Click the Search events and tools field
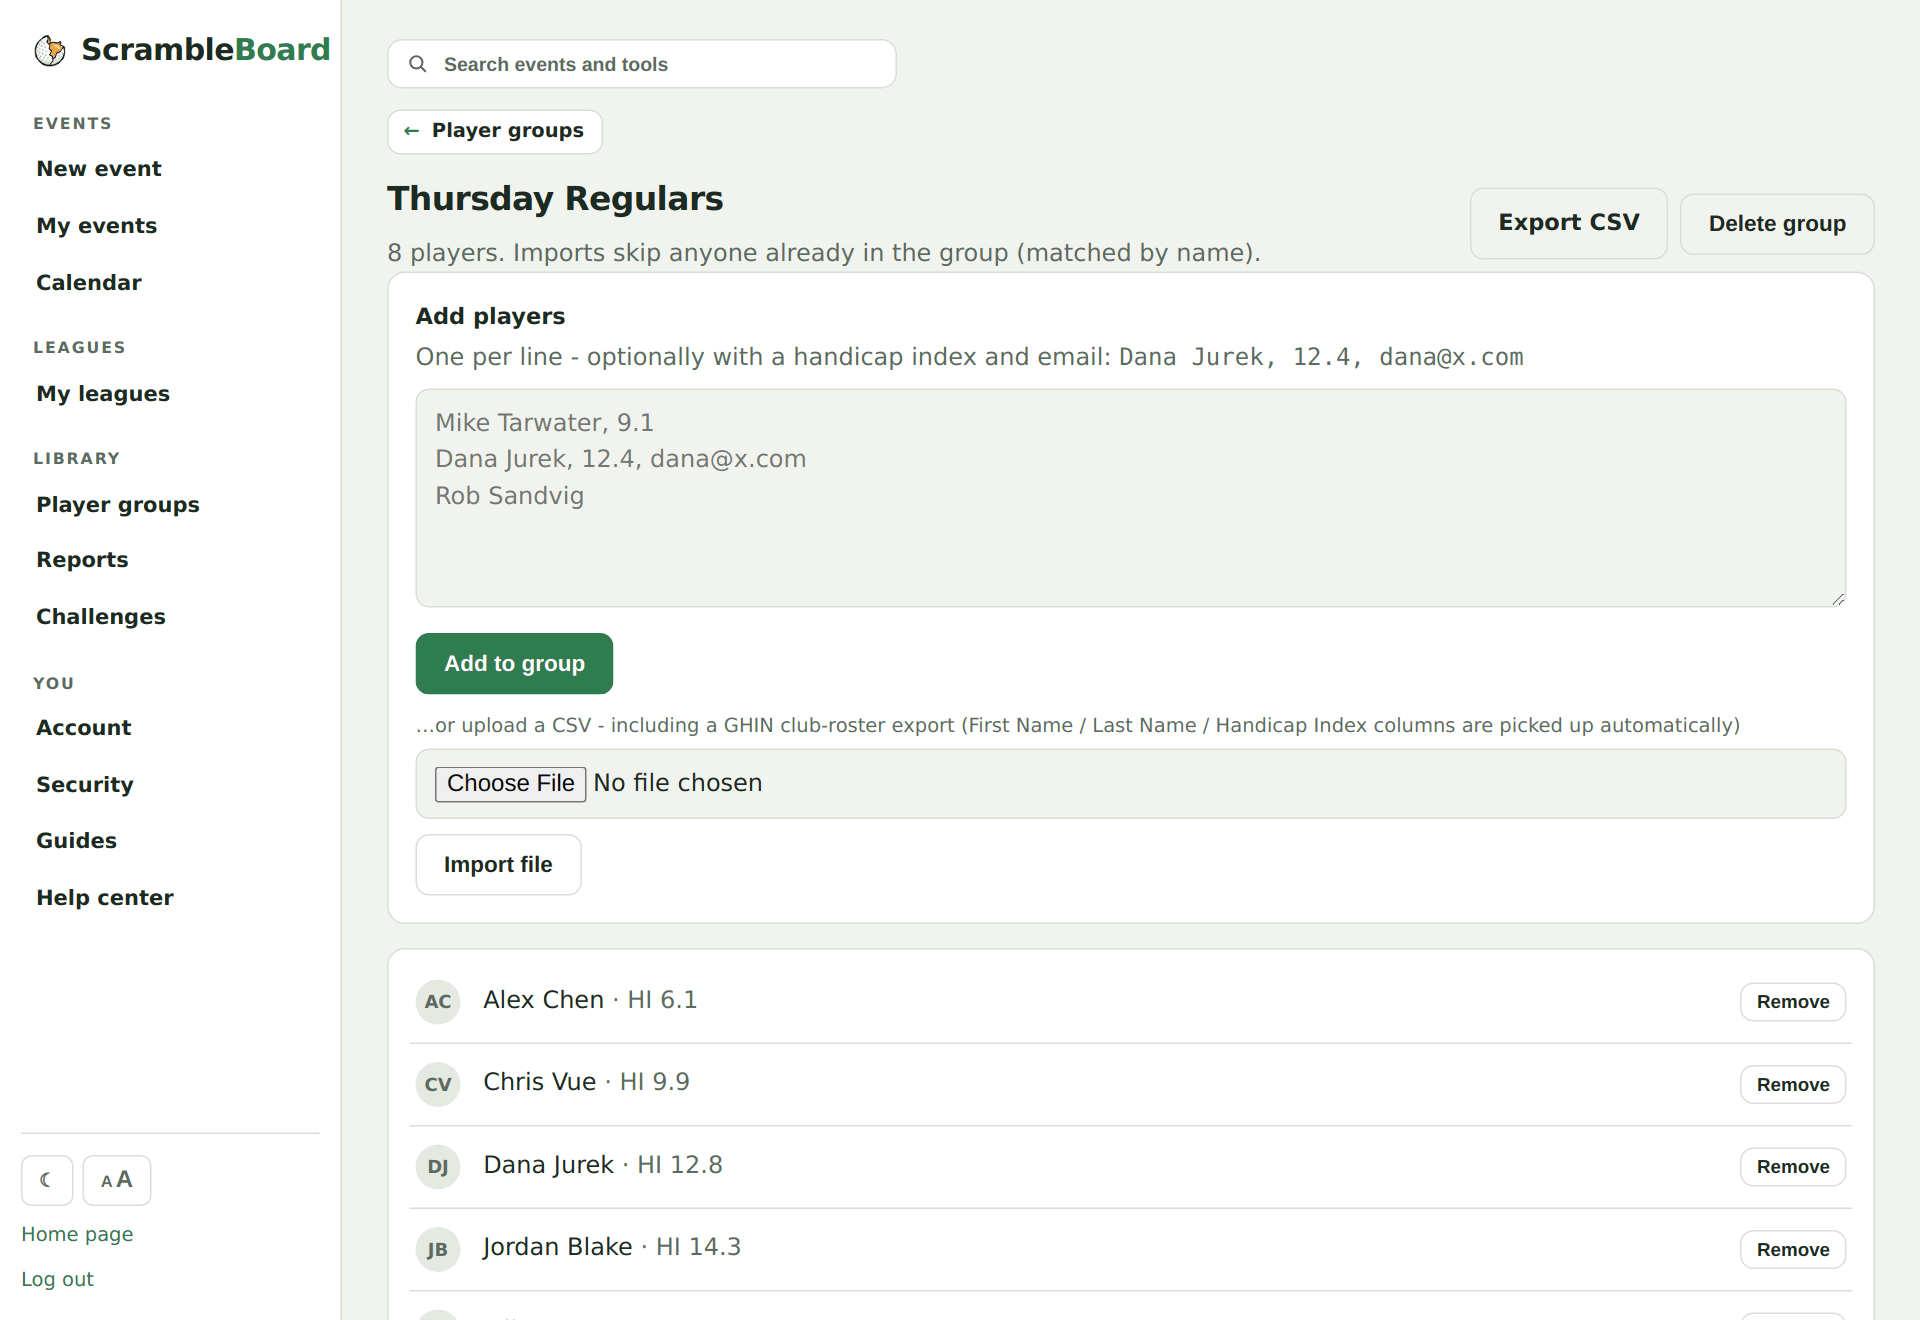 [x=642, y=64]
